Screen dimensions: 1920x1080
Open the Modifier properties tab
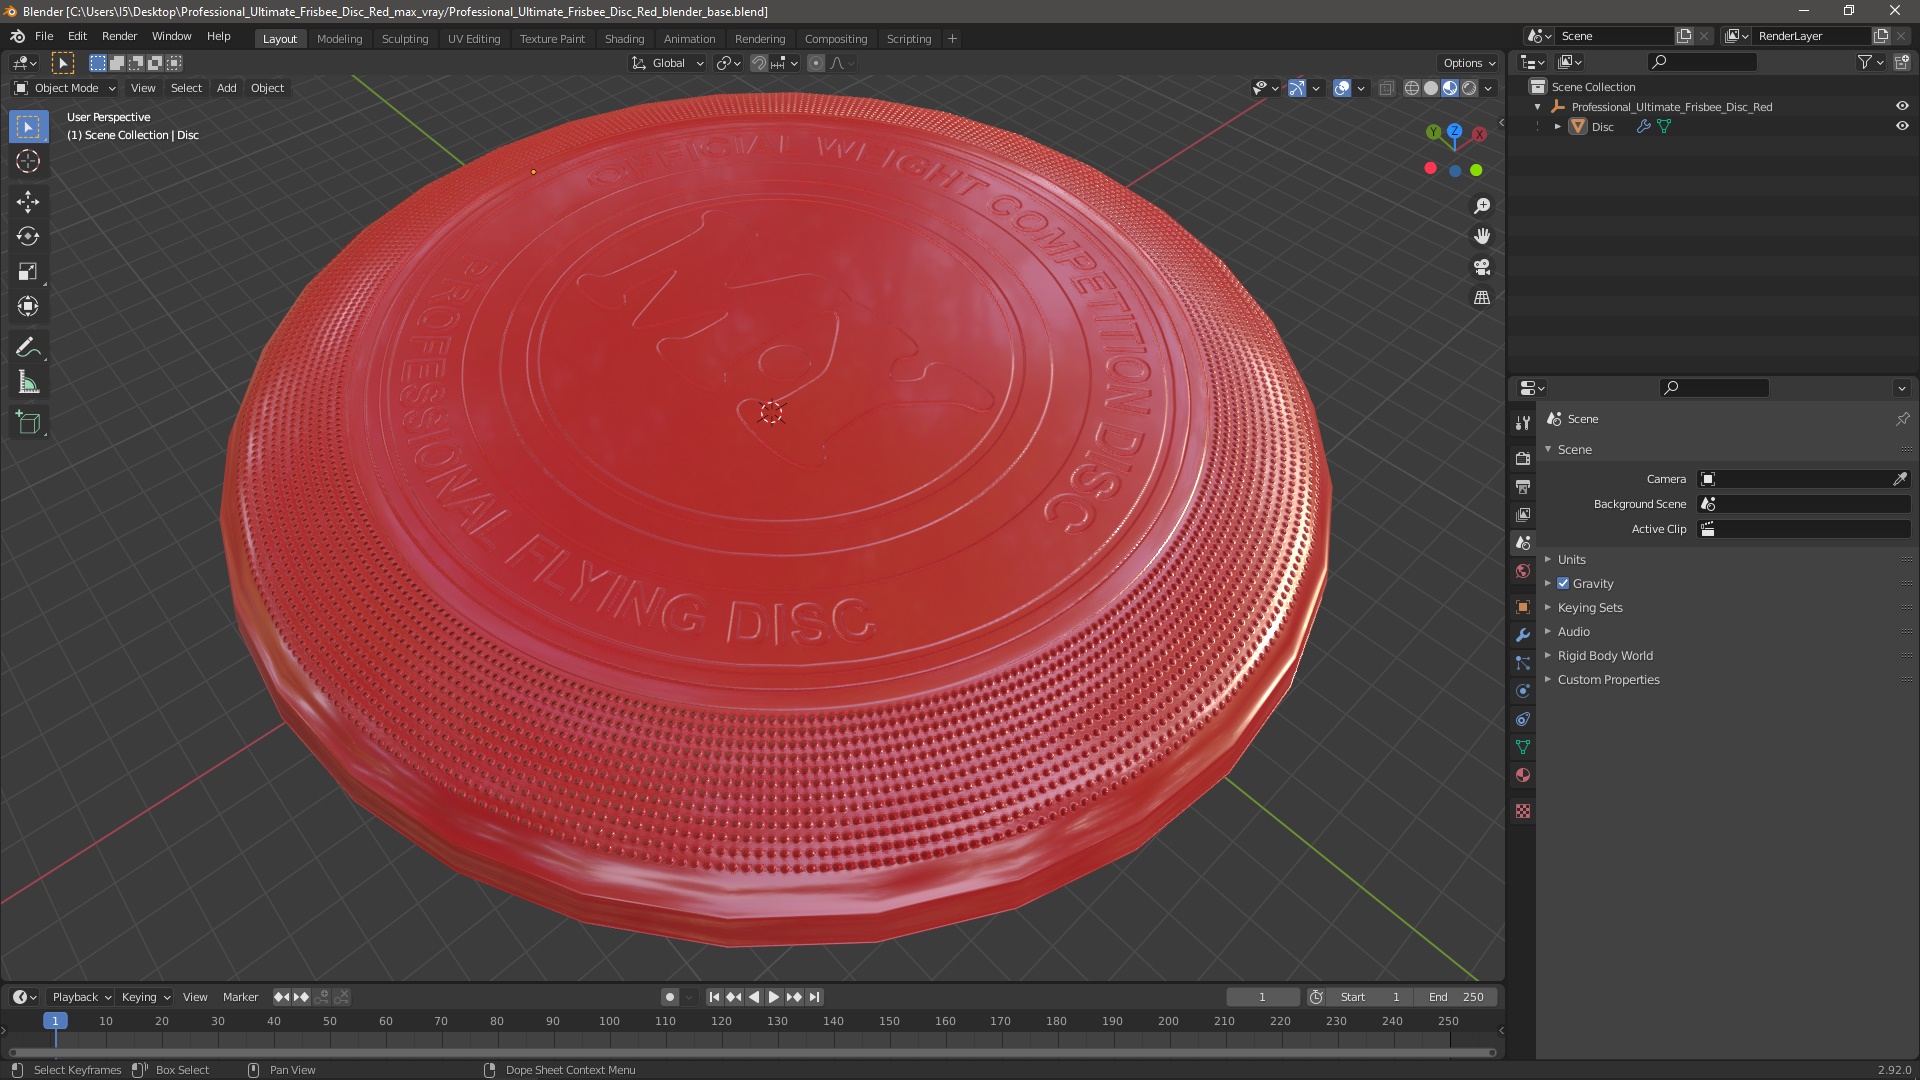(1523, 635)
